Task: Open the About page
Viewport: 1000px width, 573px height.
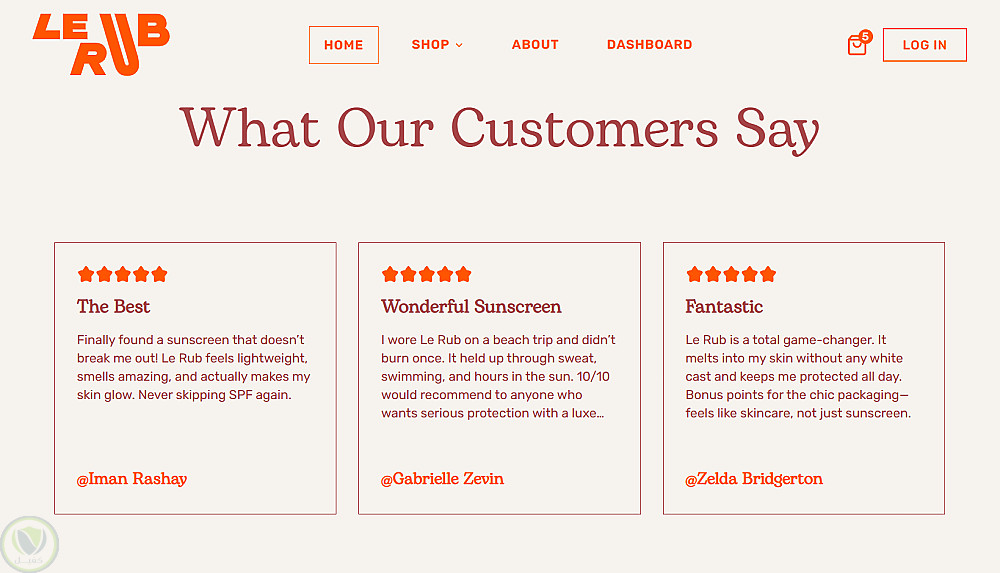Action: 535,45
